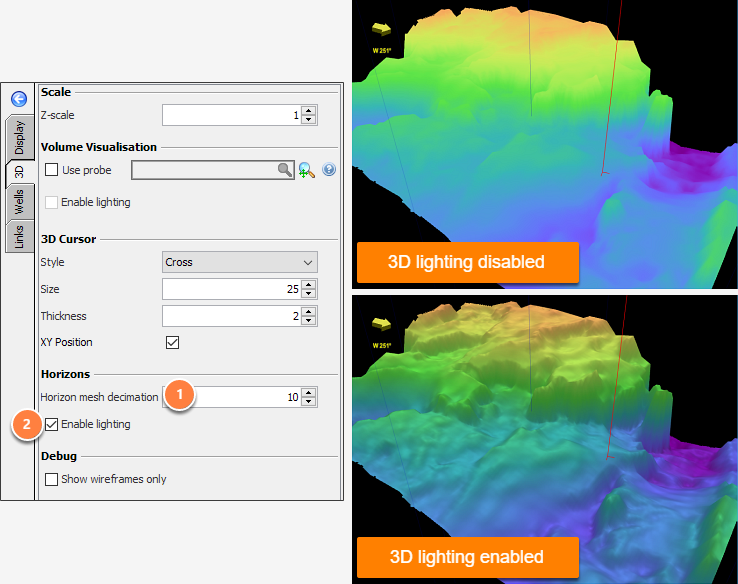The image size is (738, 584).
Task: Disable Horizons Enable lighting checkbox
Action: coord(51,424)
